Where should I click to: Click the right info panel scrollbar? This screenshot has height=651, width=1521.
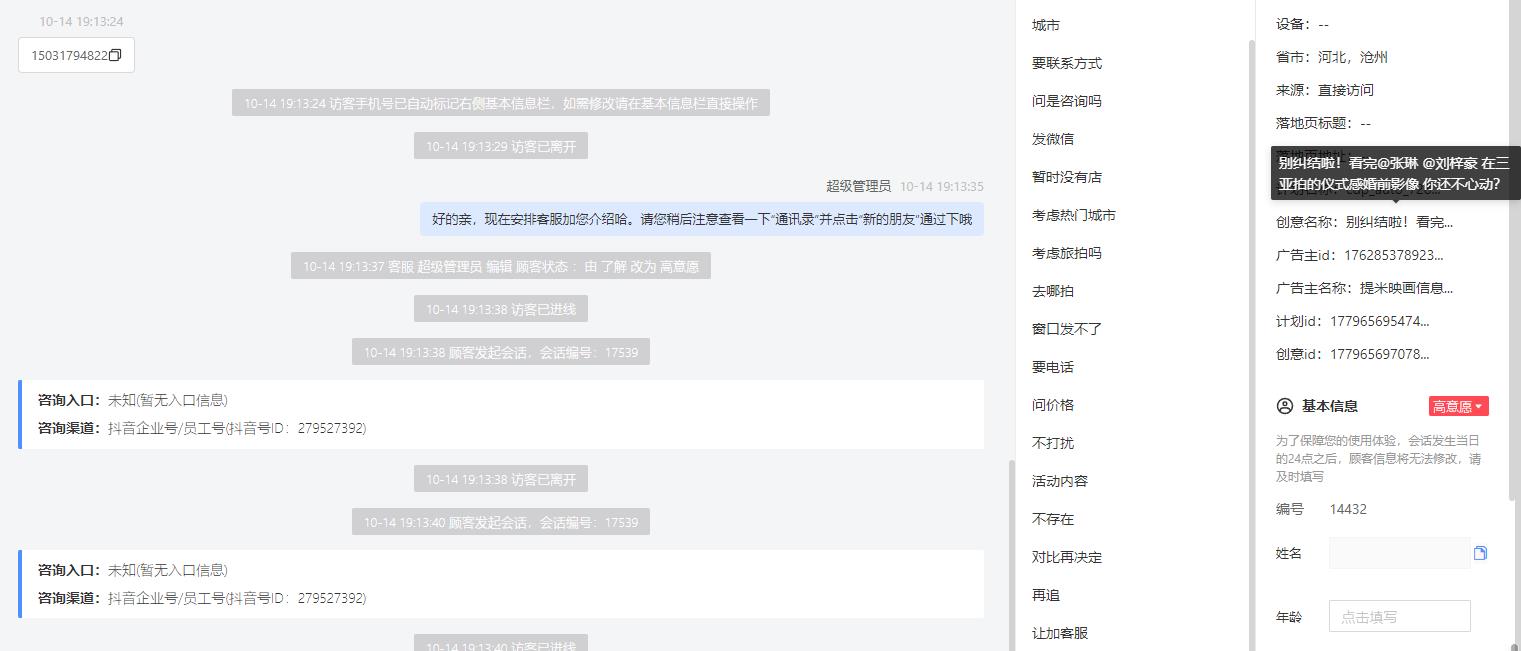[x=1511, y=250]
